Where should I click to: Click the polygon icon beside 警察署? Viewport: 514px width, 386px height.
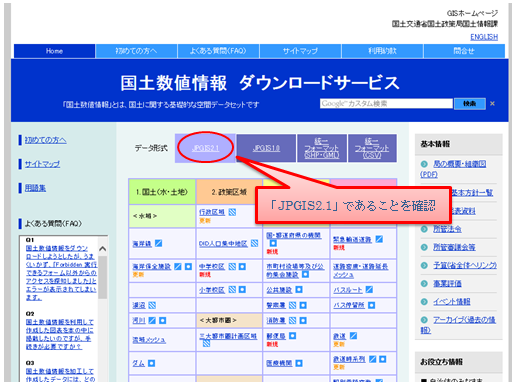(x=292, y=305)
